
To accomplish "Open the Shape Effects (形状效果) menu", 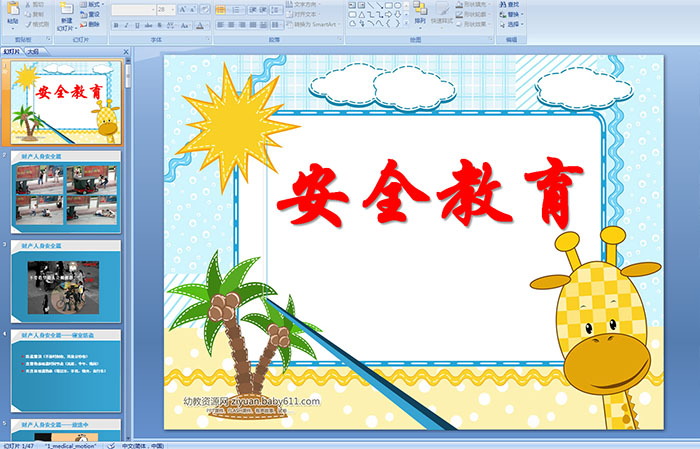I will tap(473, 24).
